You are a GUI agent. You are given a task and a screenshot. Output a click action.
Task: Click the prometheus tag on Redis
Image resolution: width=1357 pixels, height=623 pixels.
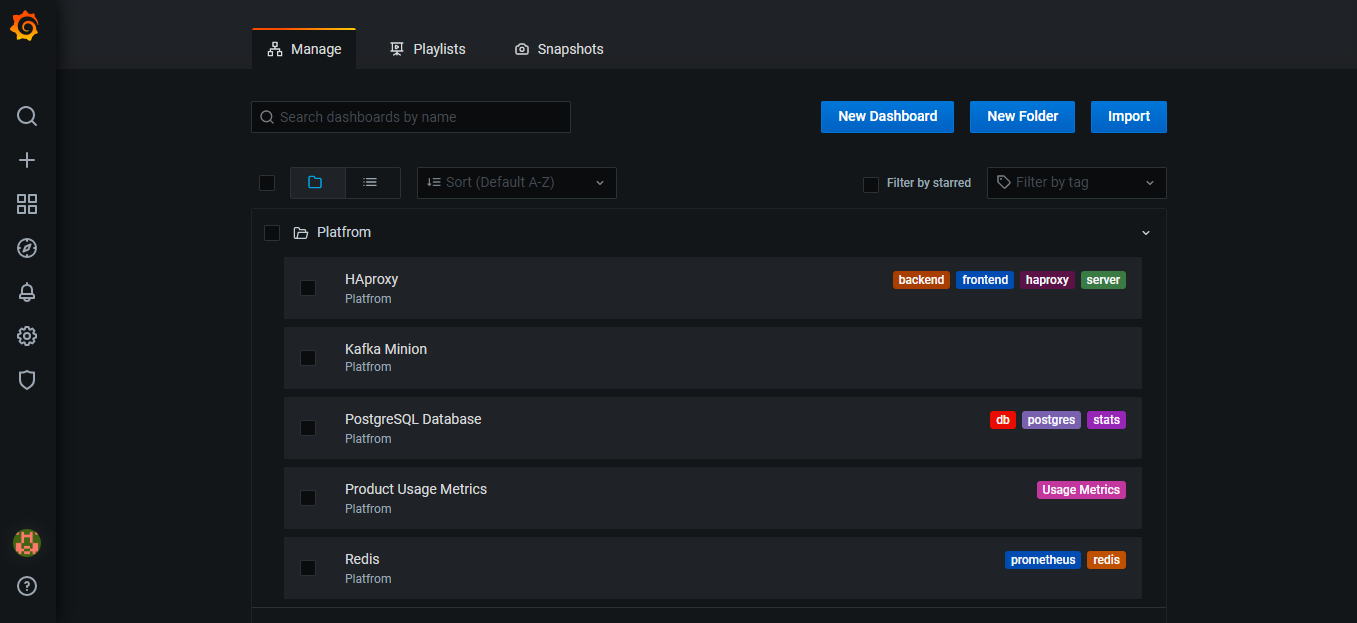point(1043,560)
